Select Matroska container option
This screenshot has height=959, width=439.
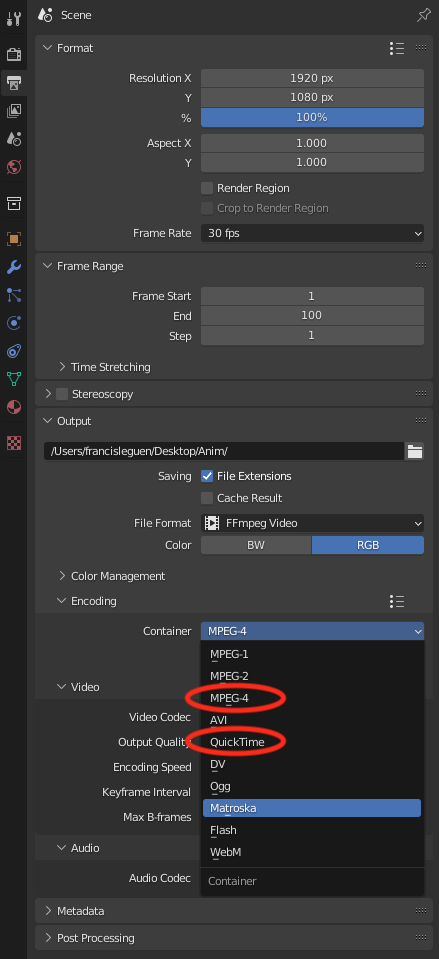[312, 808]
